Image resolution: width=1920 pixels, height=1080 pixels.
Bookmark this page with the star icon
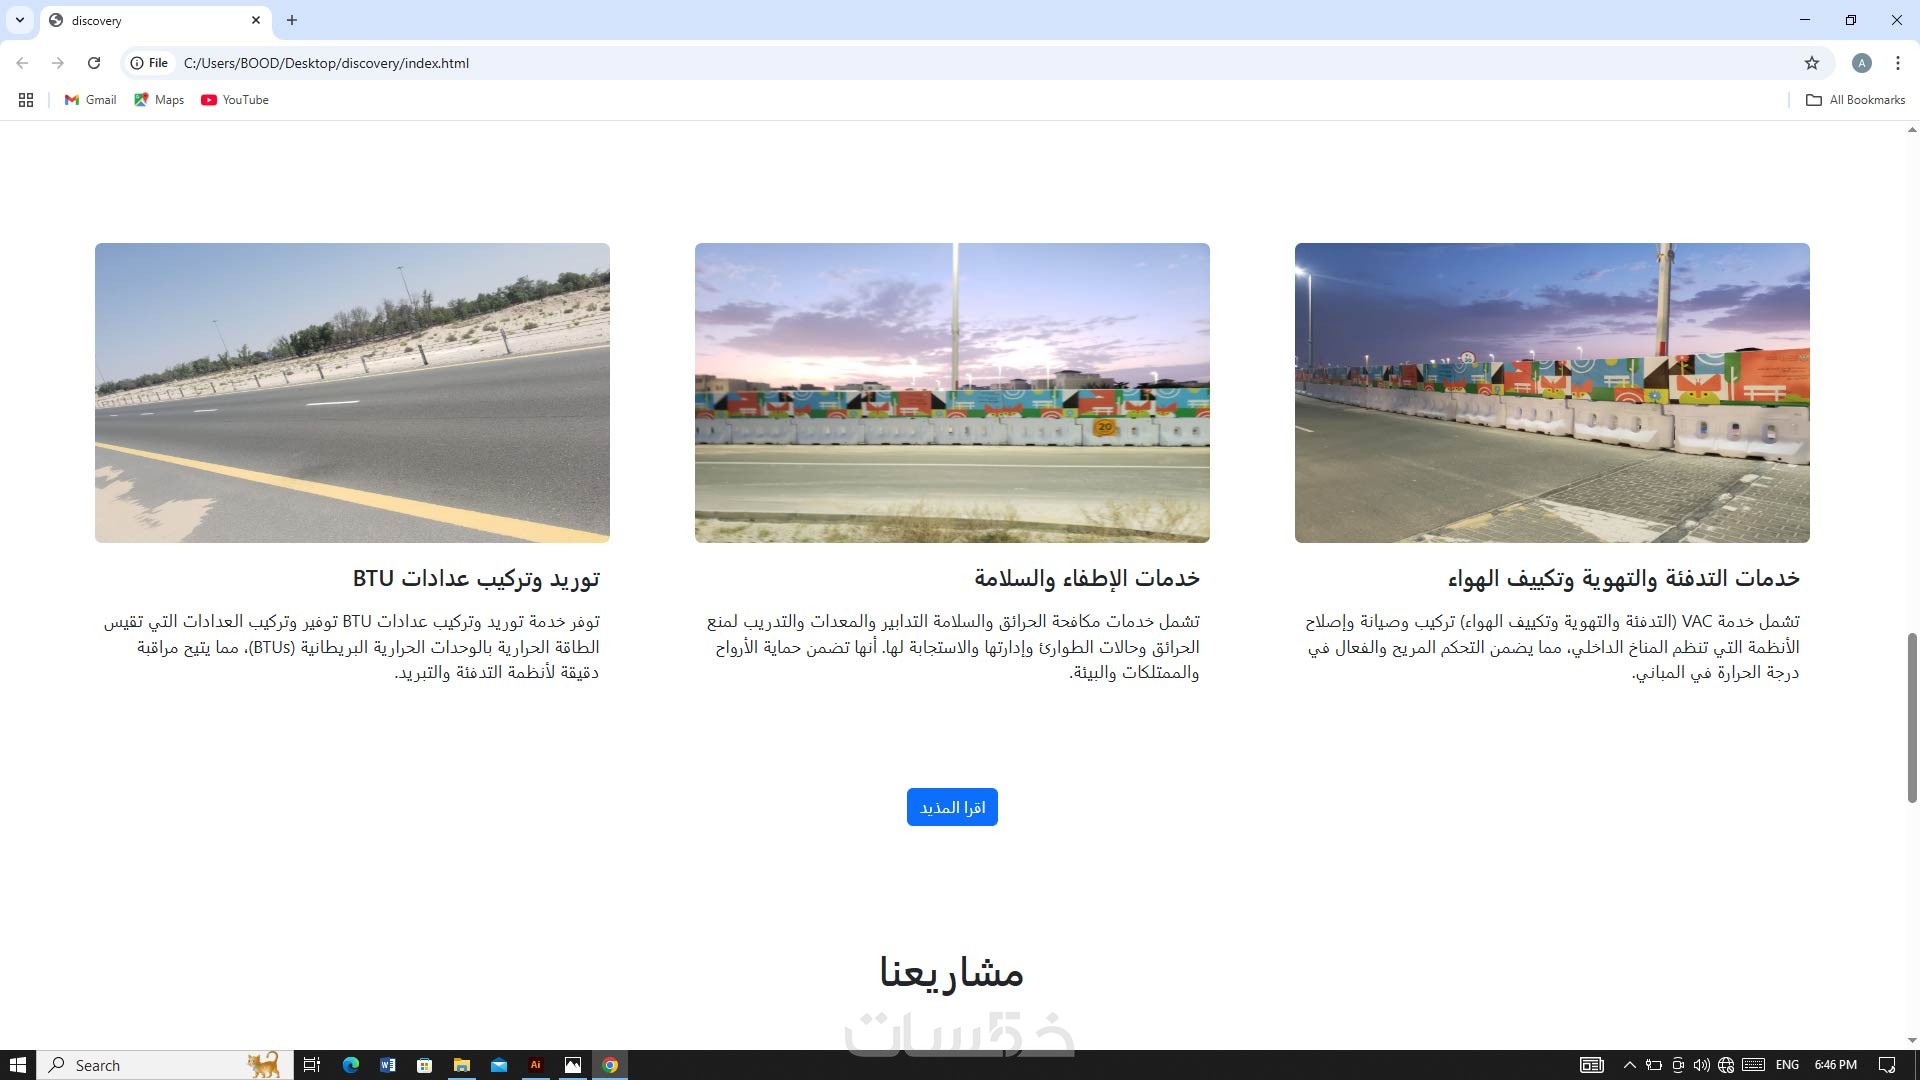click(x=1811, y=63)
